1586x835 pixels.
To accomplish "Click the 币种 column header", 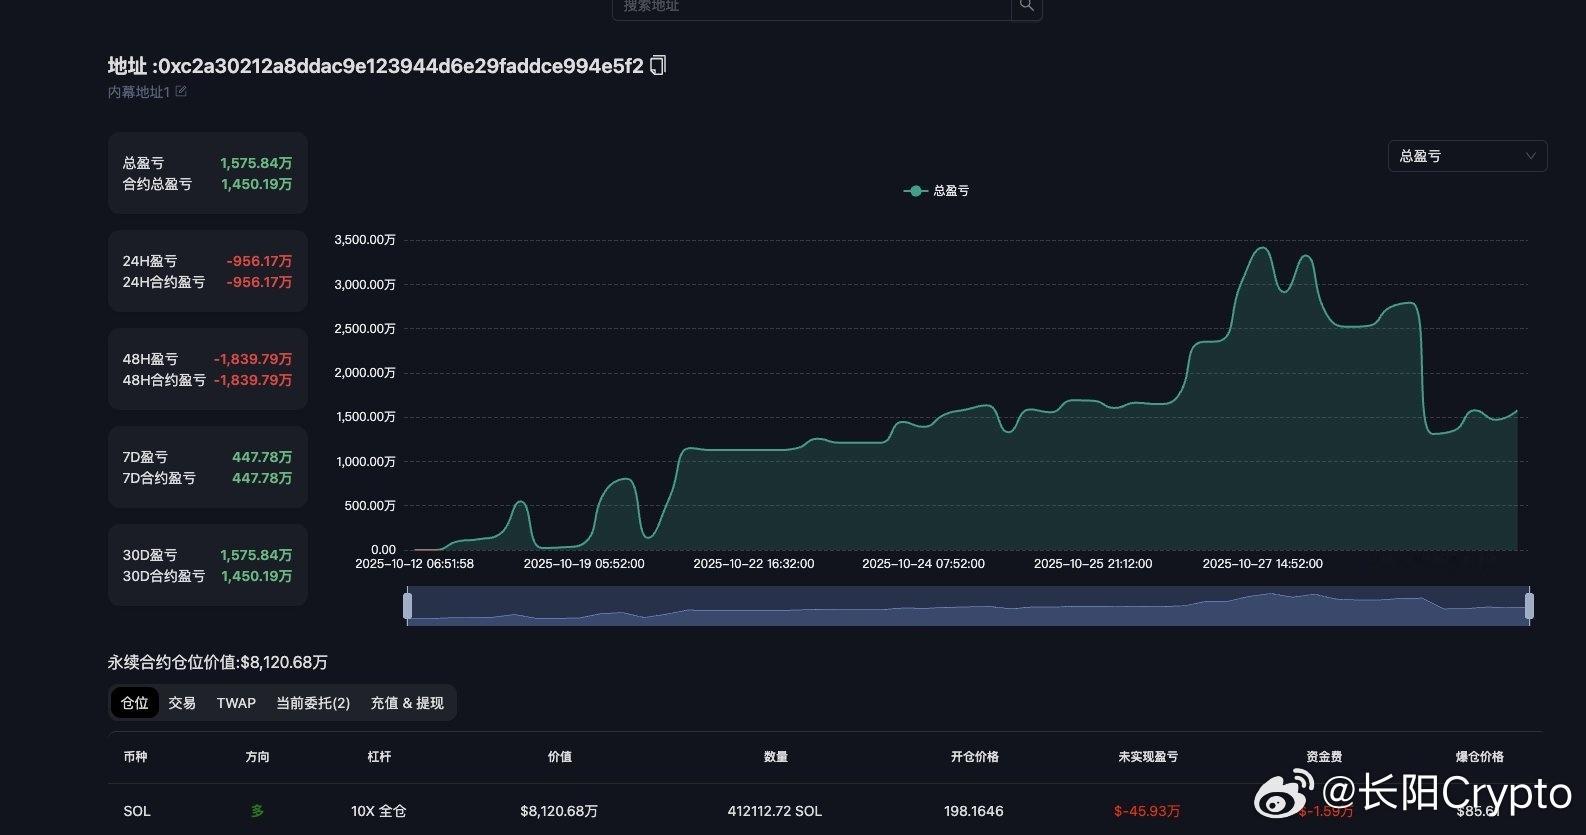I will tap(135, 757).
